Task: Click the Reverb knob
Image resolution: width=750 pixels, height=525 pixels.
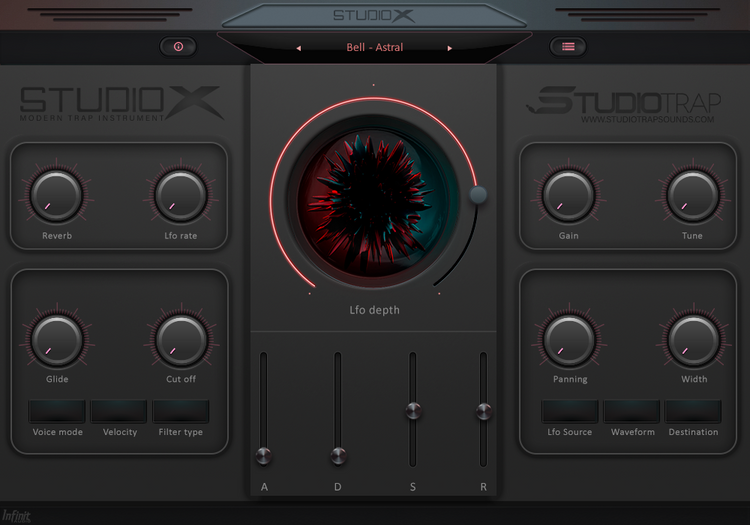Action: click(x=57, y=194)
